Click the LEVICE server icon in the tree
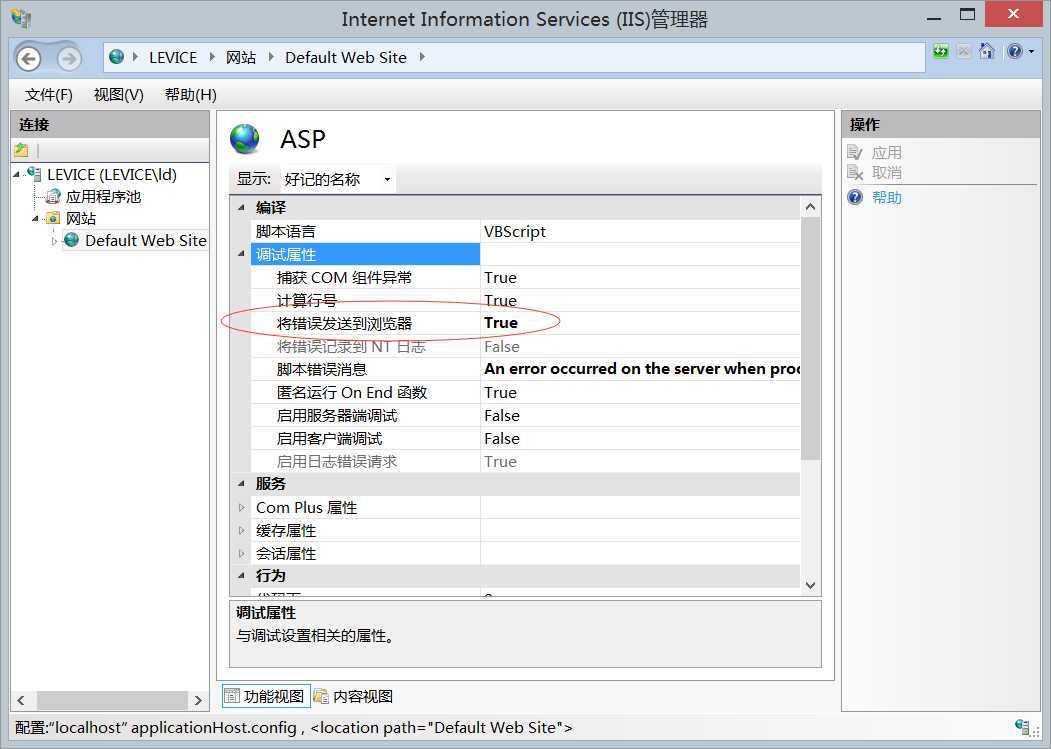 [34, 174]
